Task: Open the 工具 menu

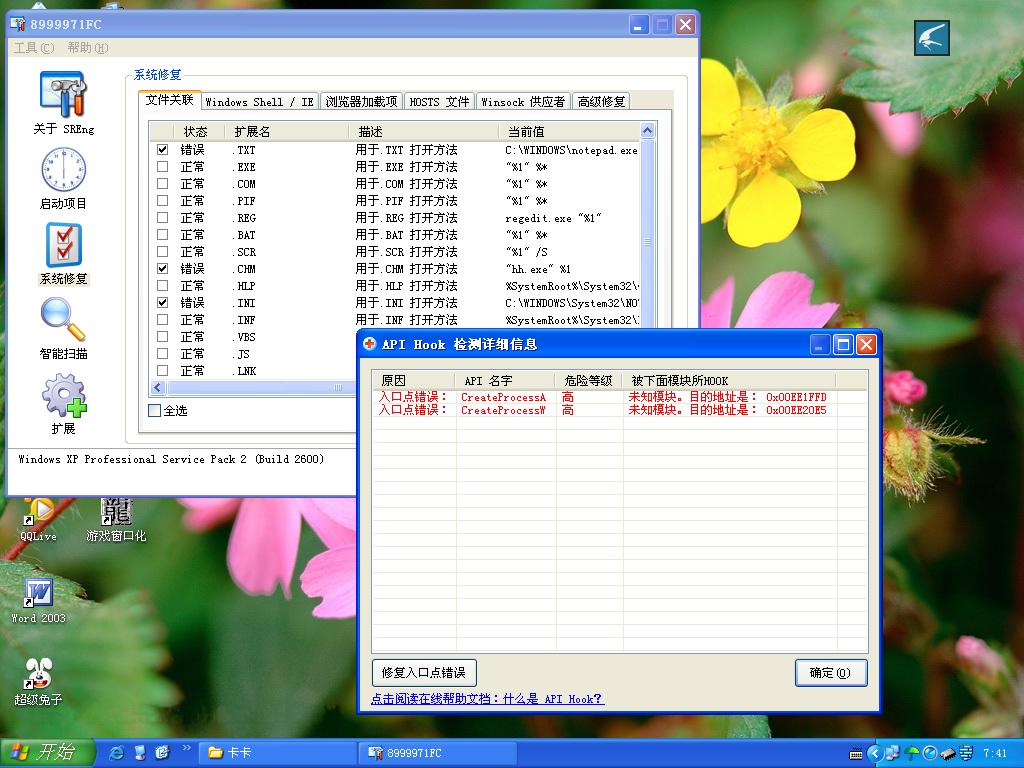Action: pos(33,48)
